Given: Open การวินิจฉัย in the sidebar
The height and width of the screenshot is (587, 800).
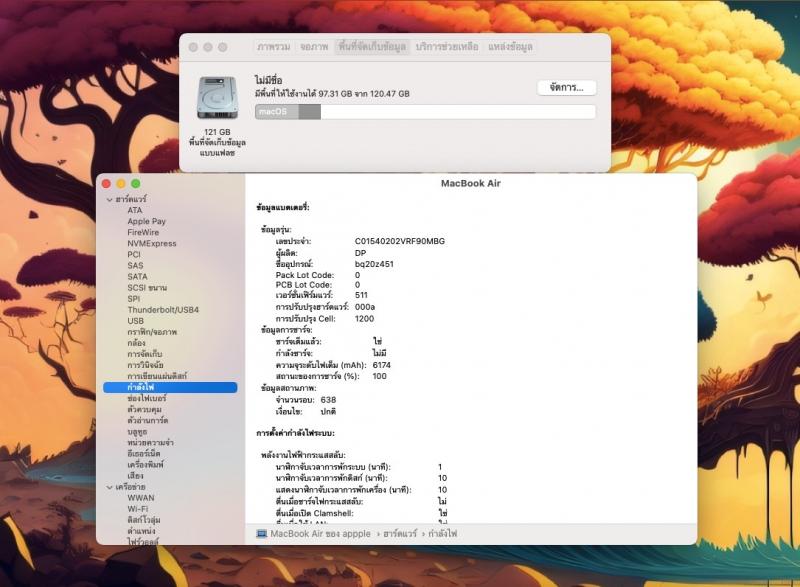Looking at the screenshot, I should pyautogui.click(x=145, y=365).
